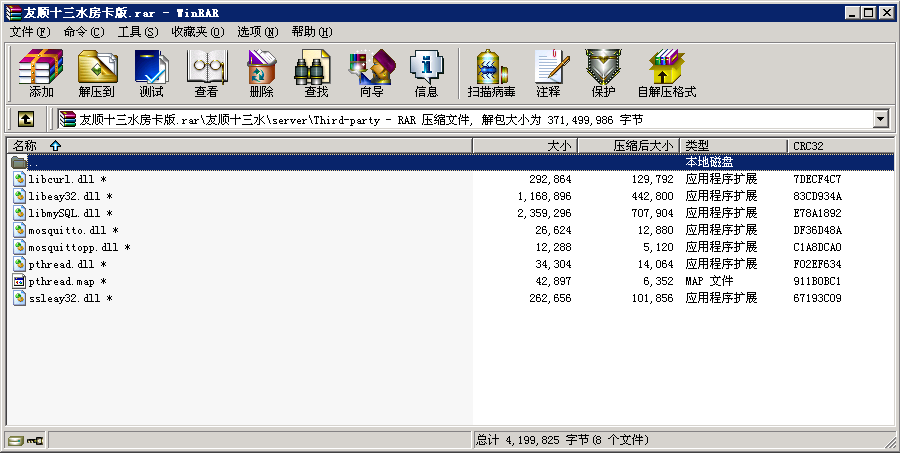Image resolution: width=900 pixels, height=453 pixels.
Task: Click the 删除 (Delete) toolbar icon
Action: [x=261, y=74]
